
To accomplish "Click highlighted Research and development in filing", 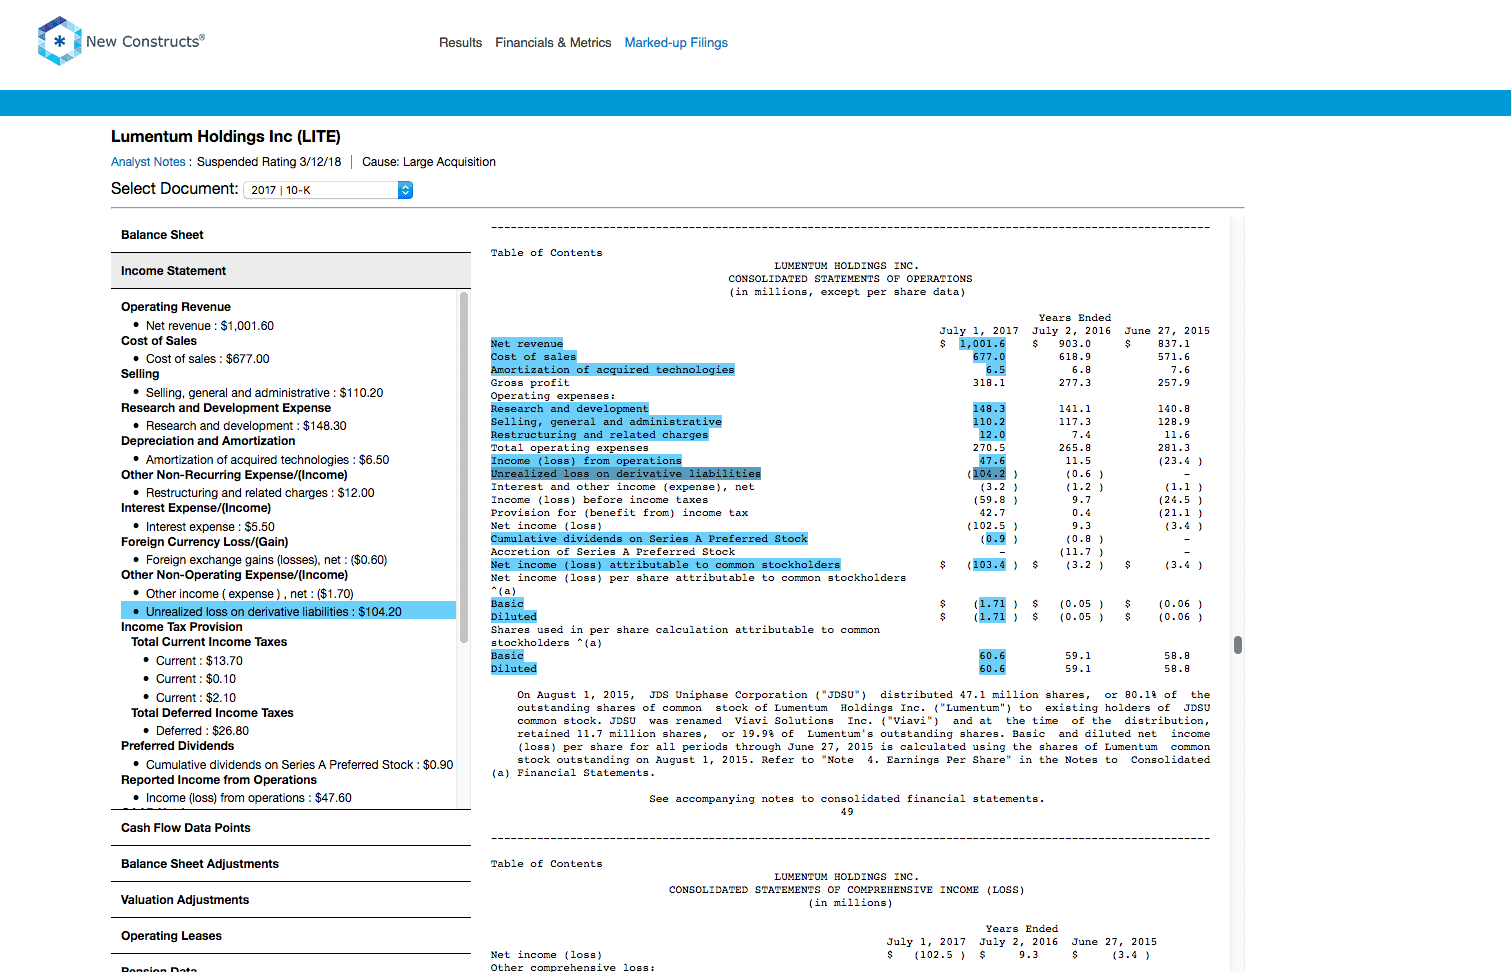I will 569,409.
